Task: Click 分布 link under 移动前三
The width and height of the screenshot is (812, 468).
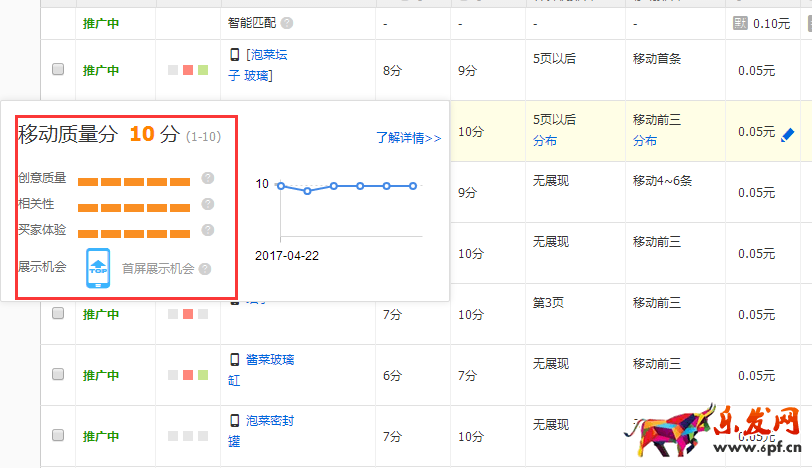Action: pyautogui.click(x=645, y=141)
